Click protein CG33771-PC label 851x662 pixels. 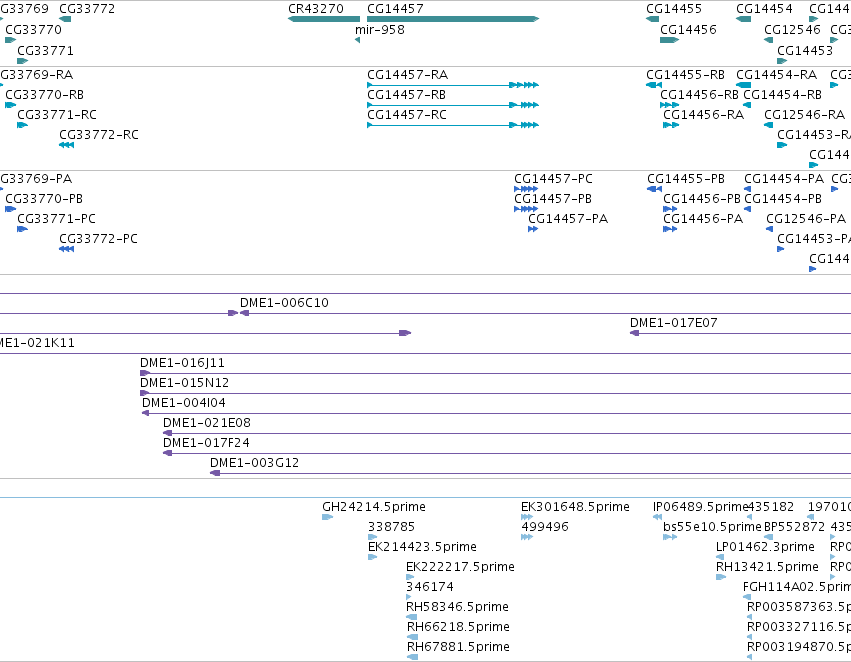pyautogui.click(x=56, y=219)
